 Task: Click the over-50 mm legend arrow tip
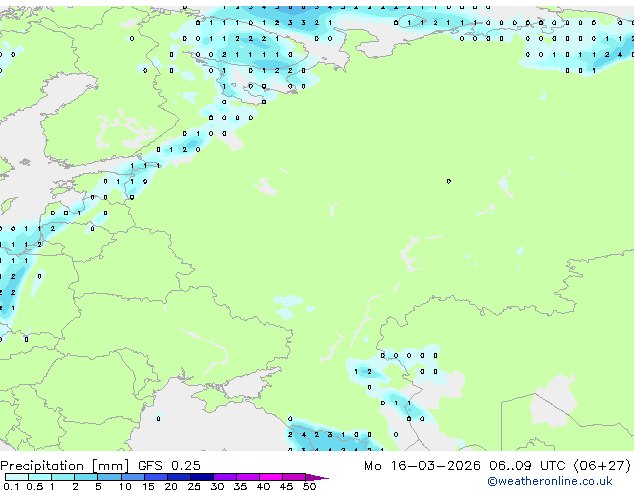click(x=317, y=477)
